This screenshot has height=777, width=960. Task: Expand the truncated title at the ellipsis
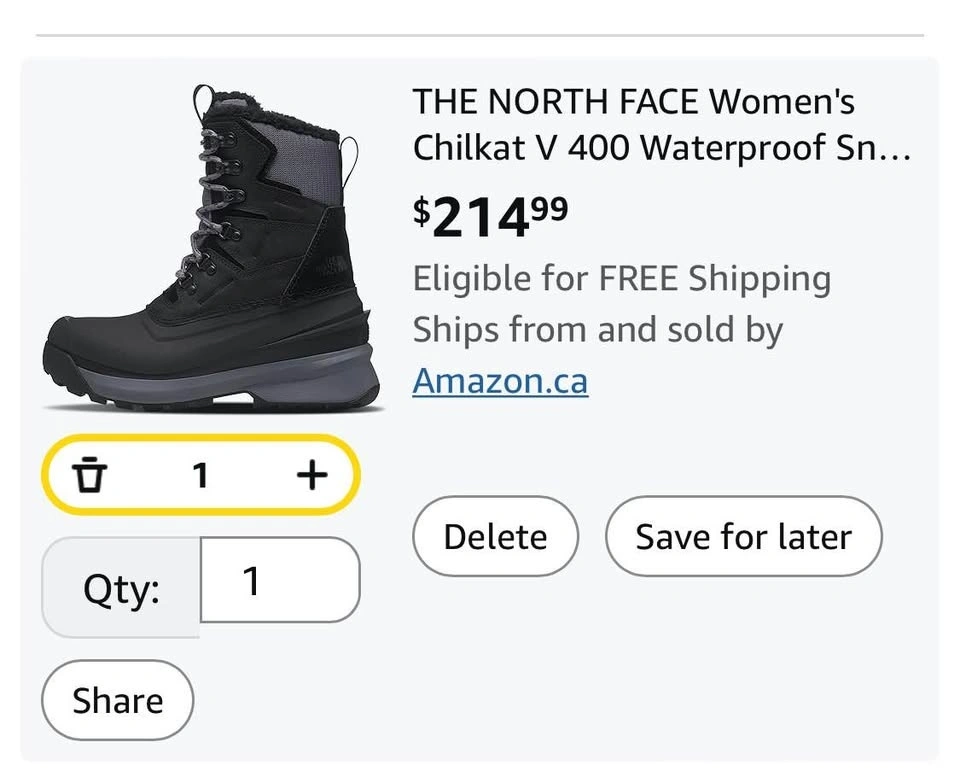(x=898, y=150)
